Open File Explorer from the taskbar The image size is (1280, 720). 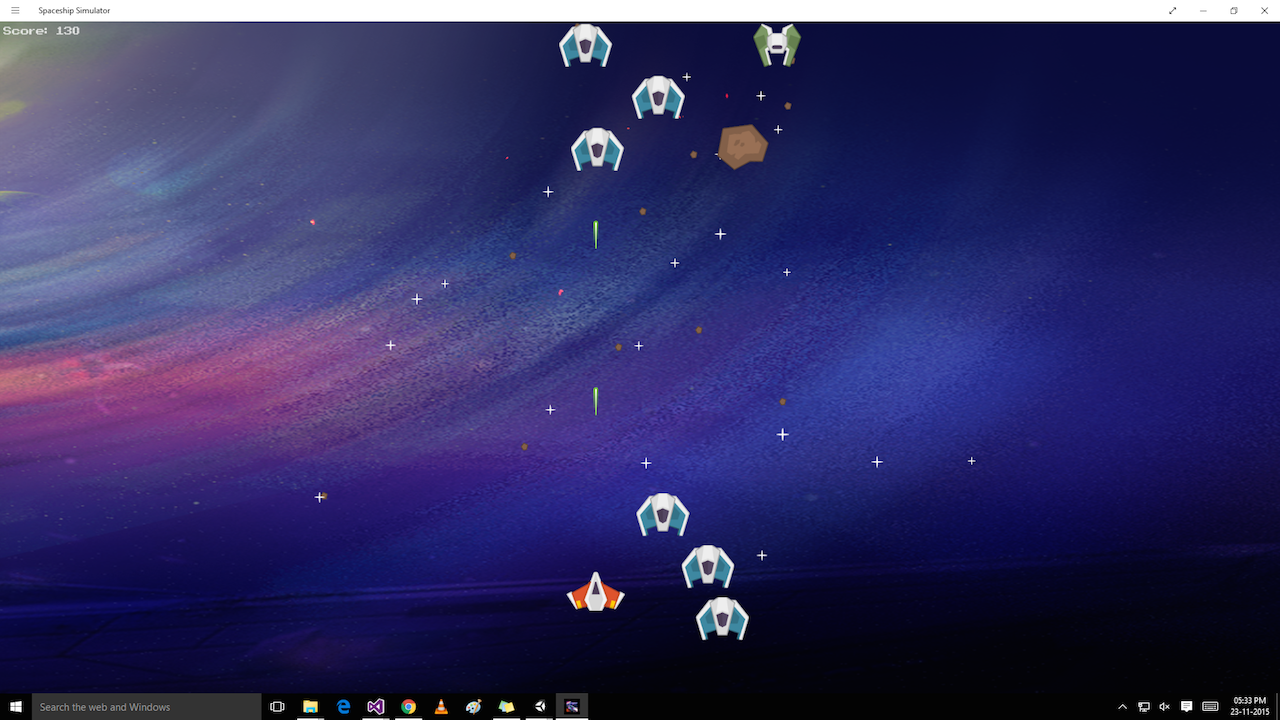(310, 707)
